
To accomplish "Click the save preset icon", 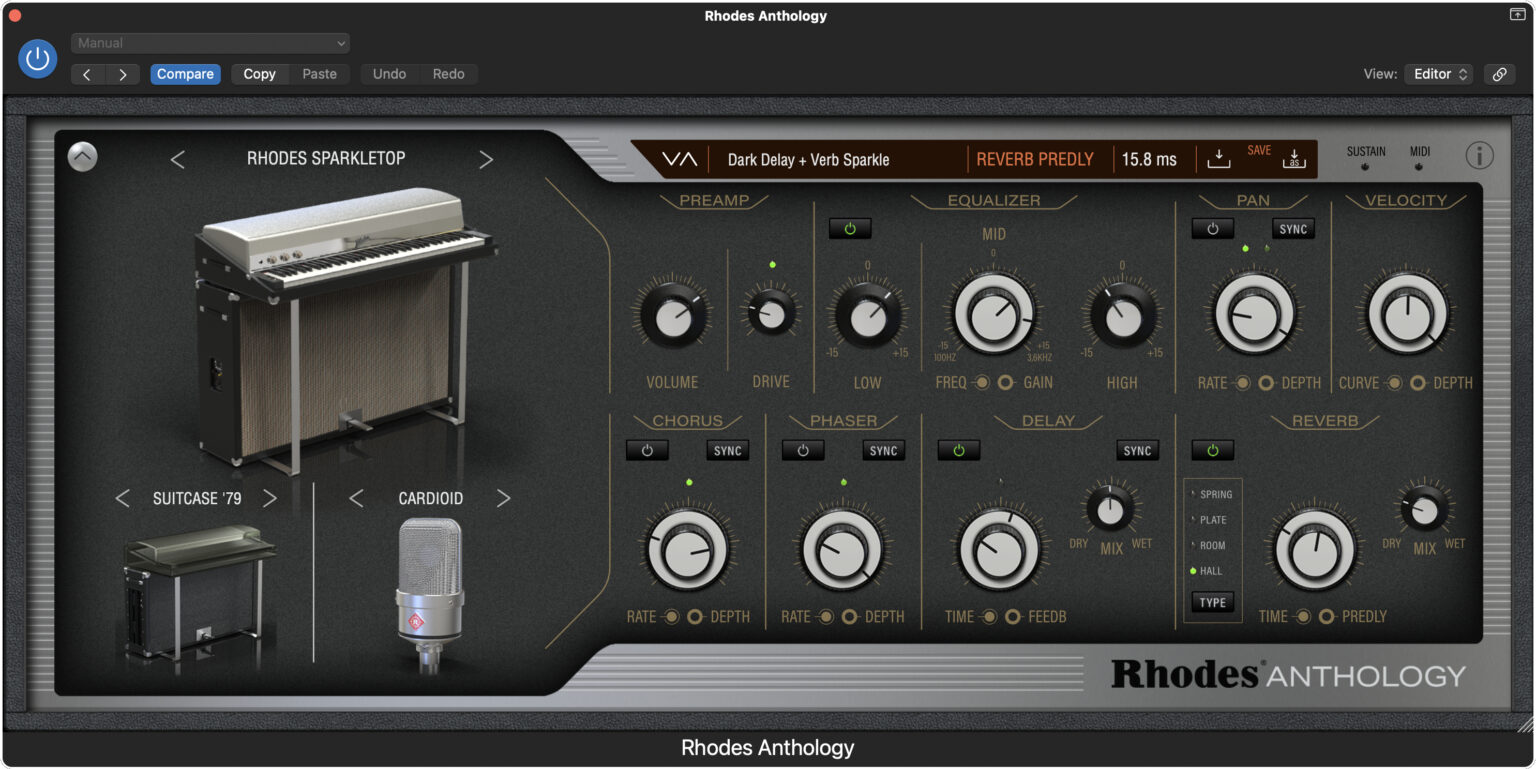I will [1218, 159].
